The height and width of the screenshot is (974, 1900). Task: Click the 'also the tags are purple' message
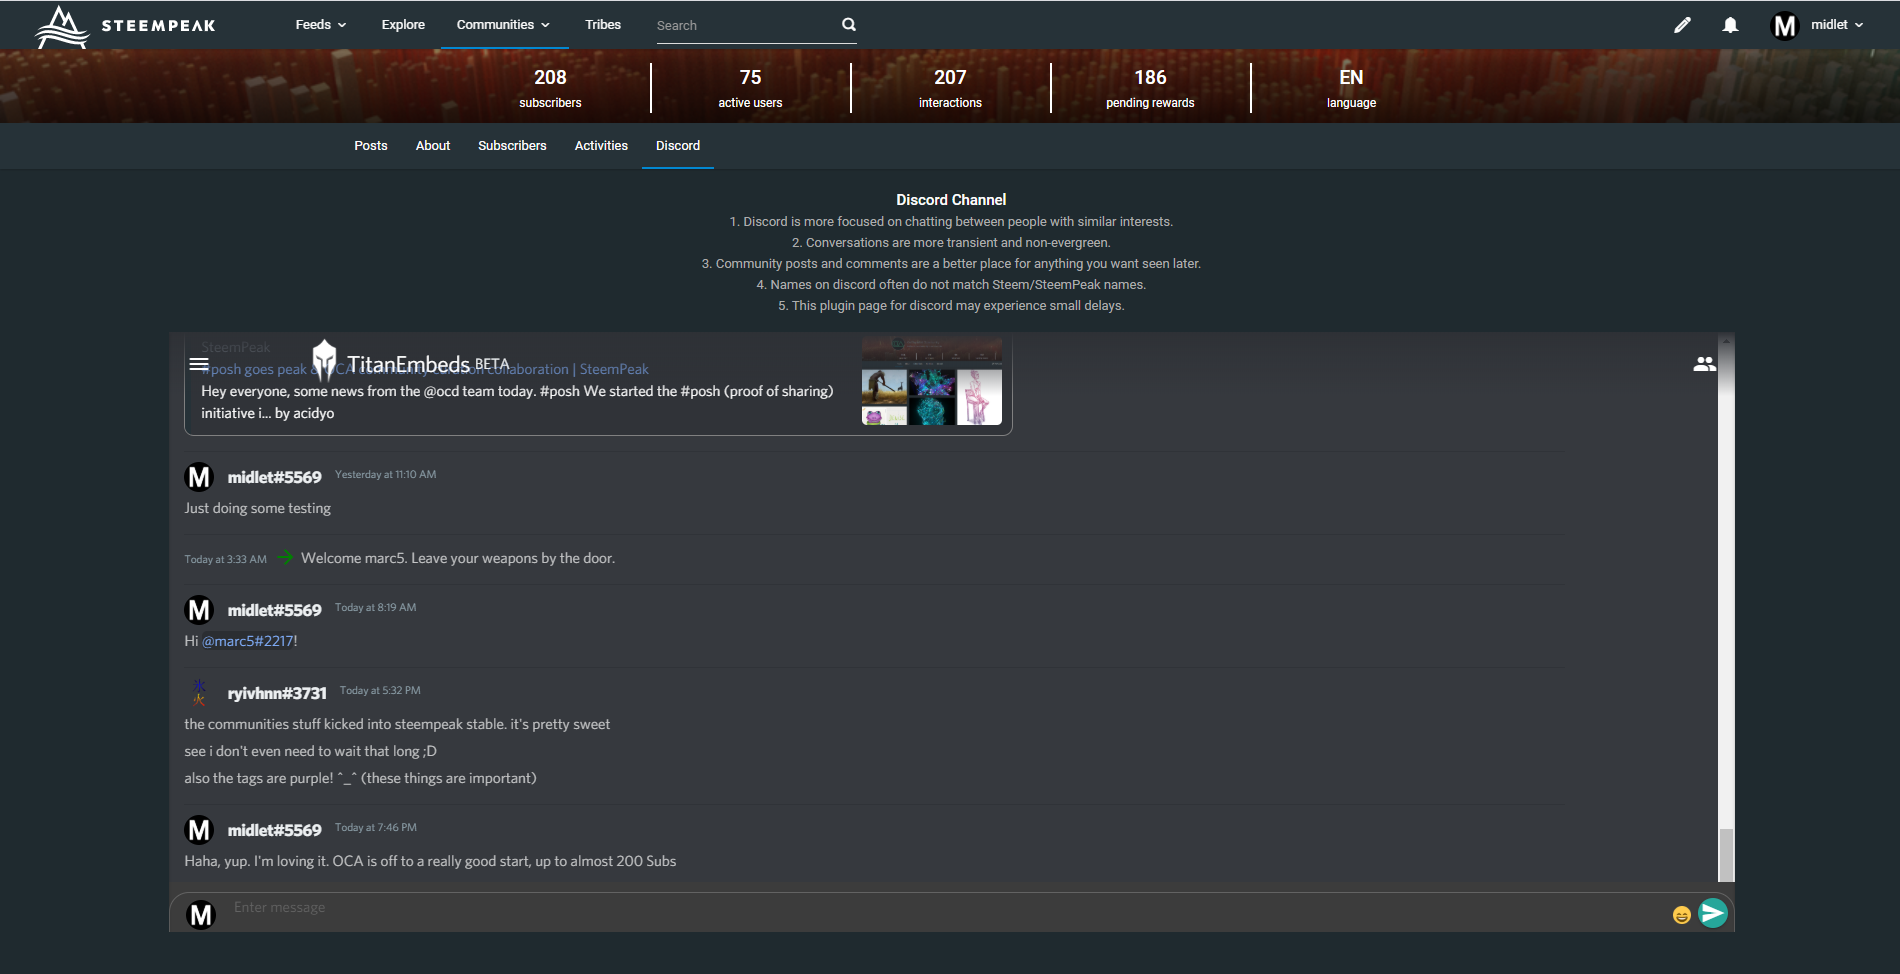360,778
